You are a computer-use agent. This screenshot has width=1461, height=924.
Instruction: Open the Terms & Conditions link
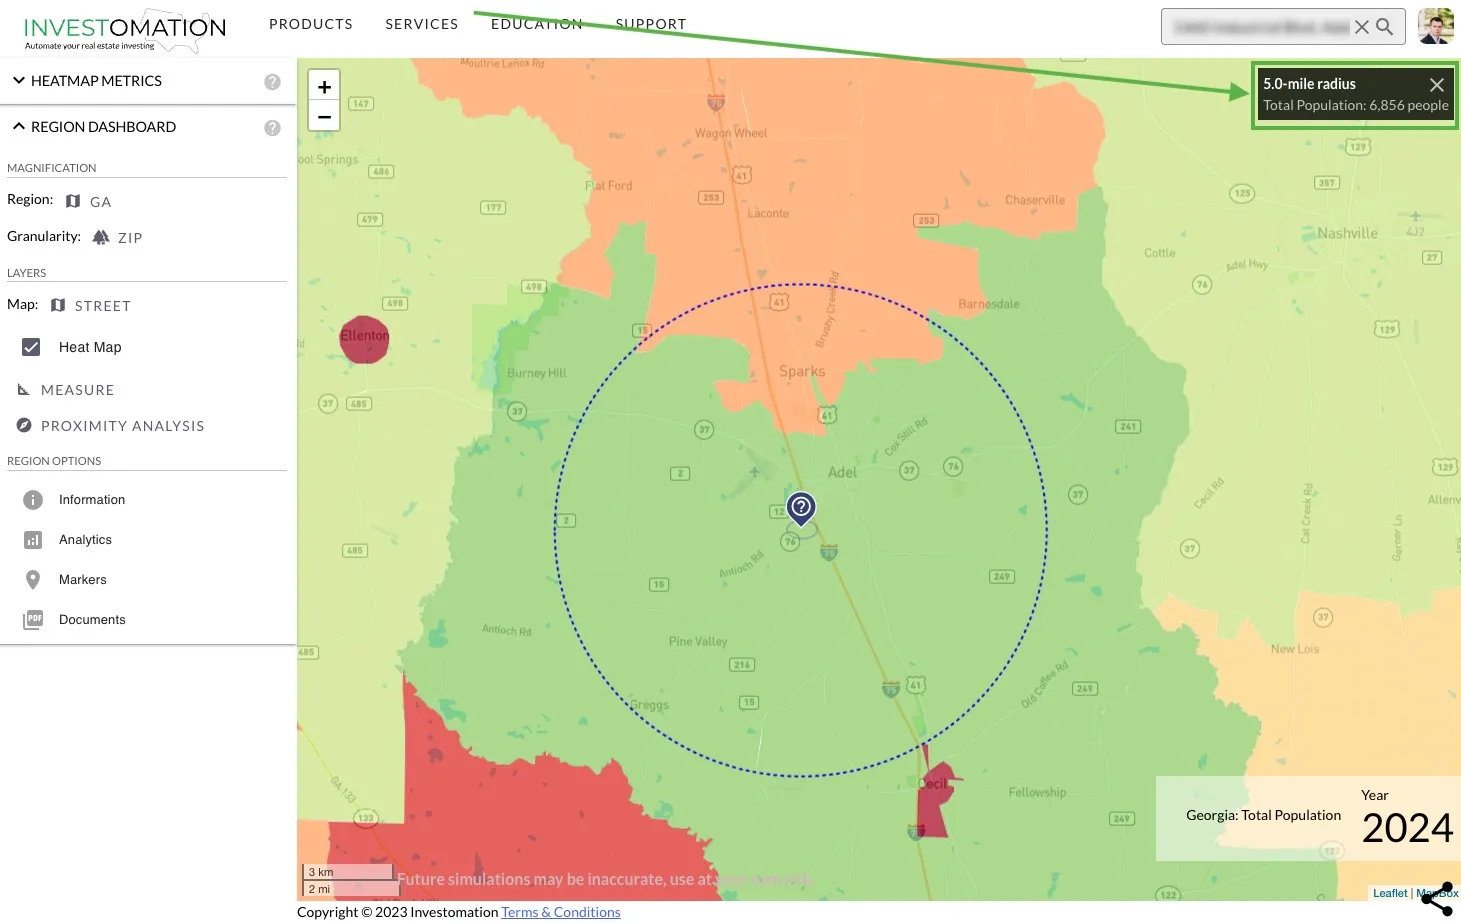[560, 911]
